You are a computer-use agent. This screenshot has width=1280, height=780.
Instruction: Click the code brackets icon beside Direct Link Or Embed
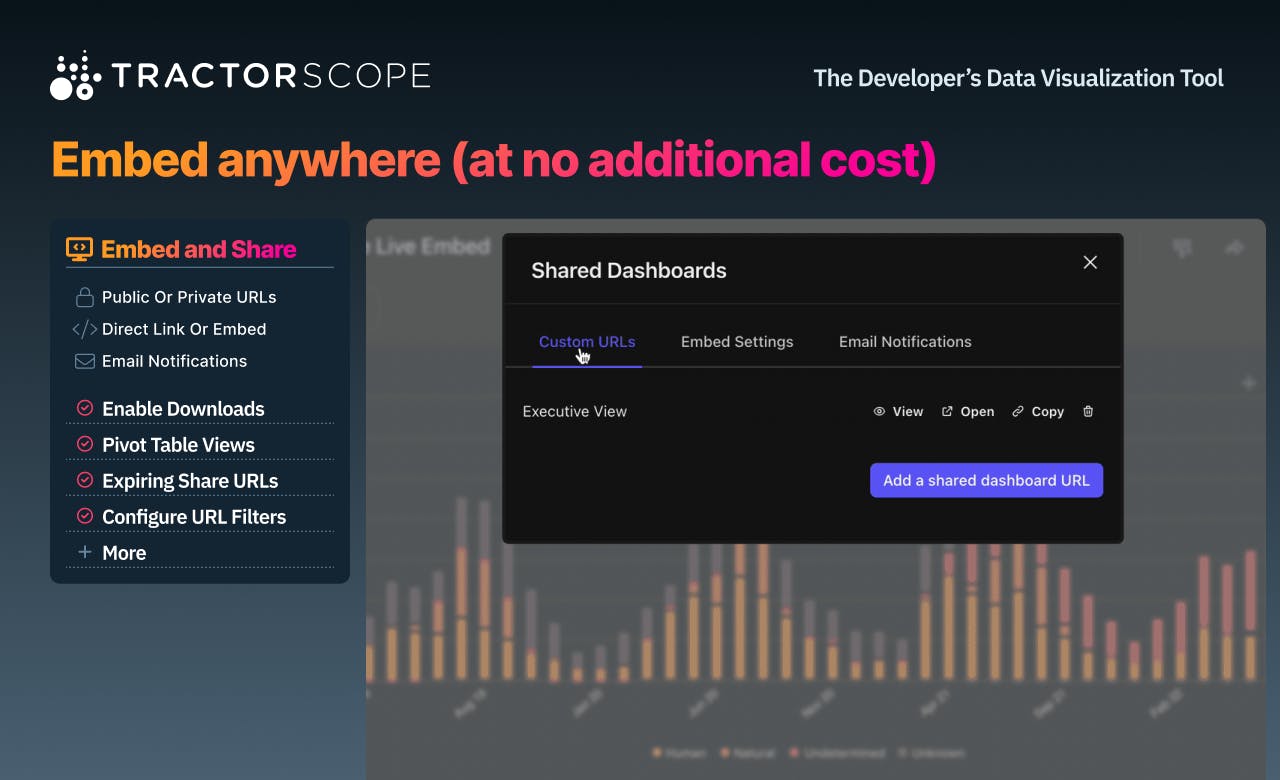pyautogui.click(x=84, y=329)
